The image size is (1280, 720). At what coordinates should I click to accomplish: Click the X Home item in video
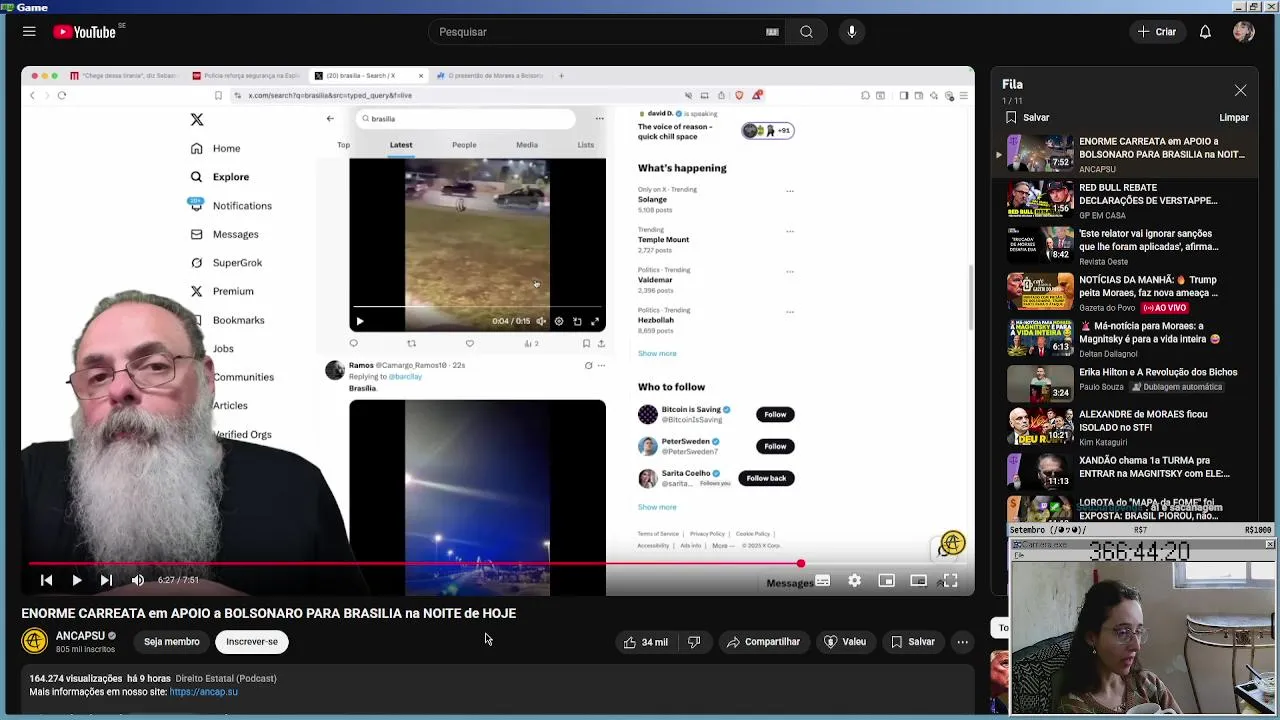[216, 148]
